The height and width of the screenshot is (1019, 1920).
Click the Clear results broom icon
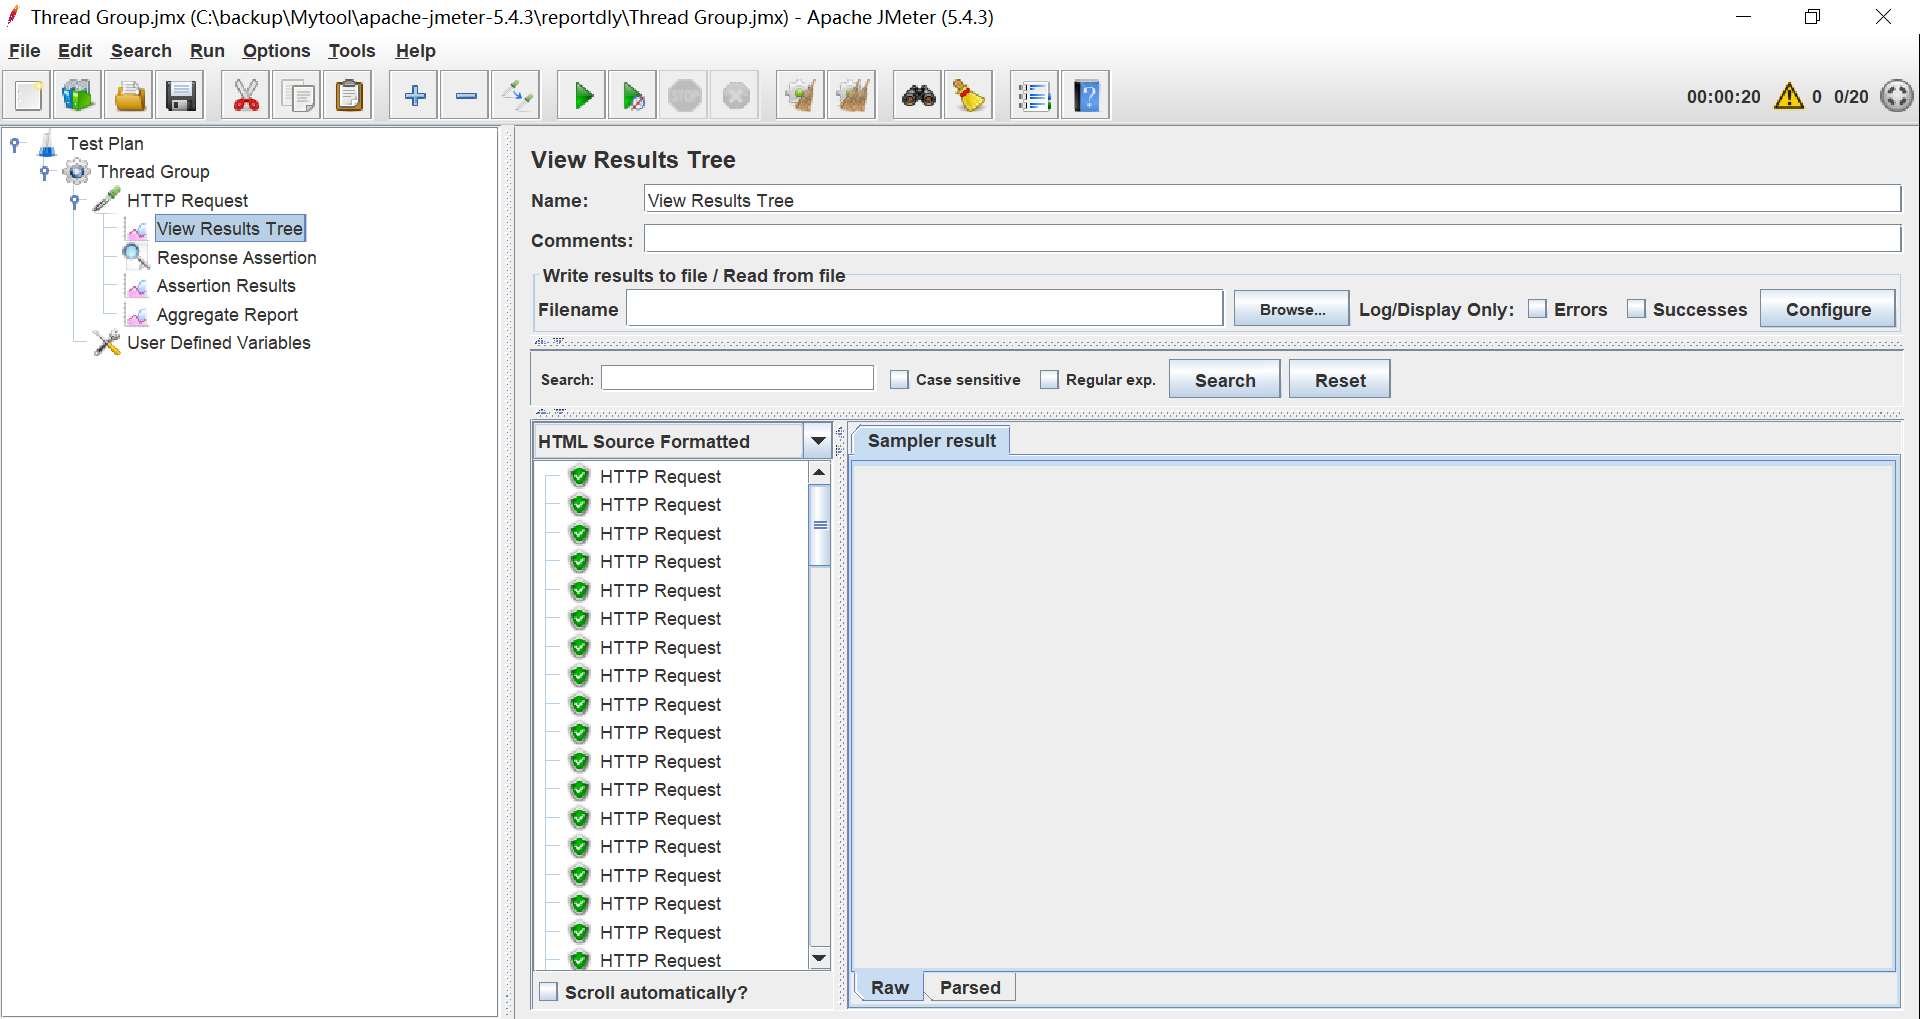[x=801, y=96]
